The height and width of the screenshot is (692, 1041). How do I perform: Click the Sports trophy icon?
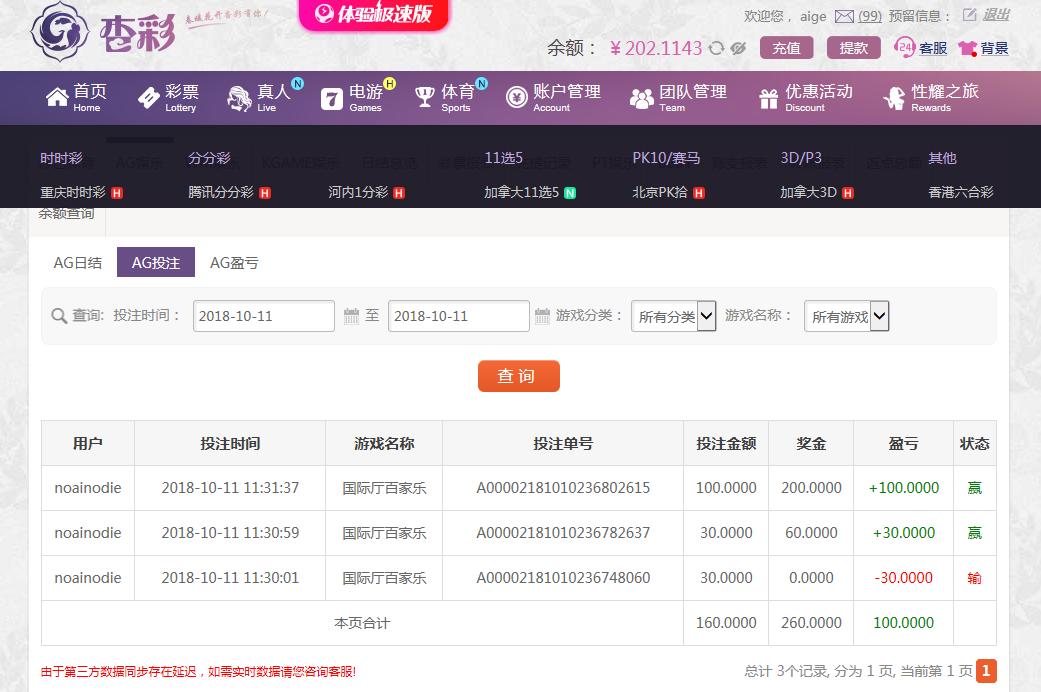[425, 98]
